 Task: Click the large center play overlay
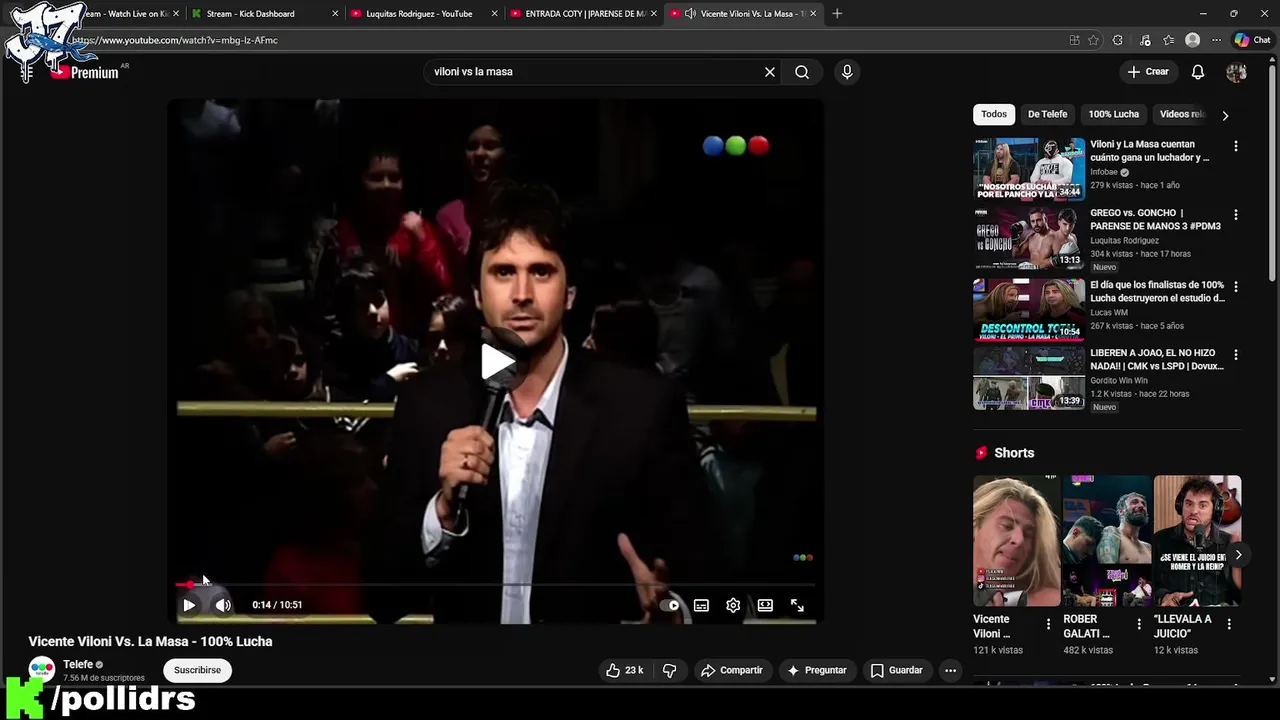coord(497,362)
